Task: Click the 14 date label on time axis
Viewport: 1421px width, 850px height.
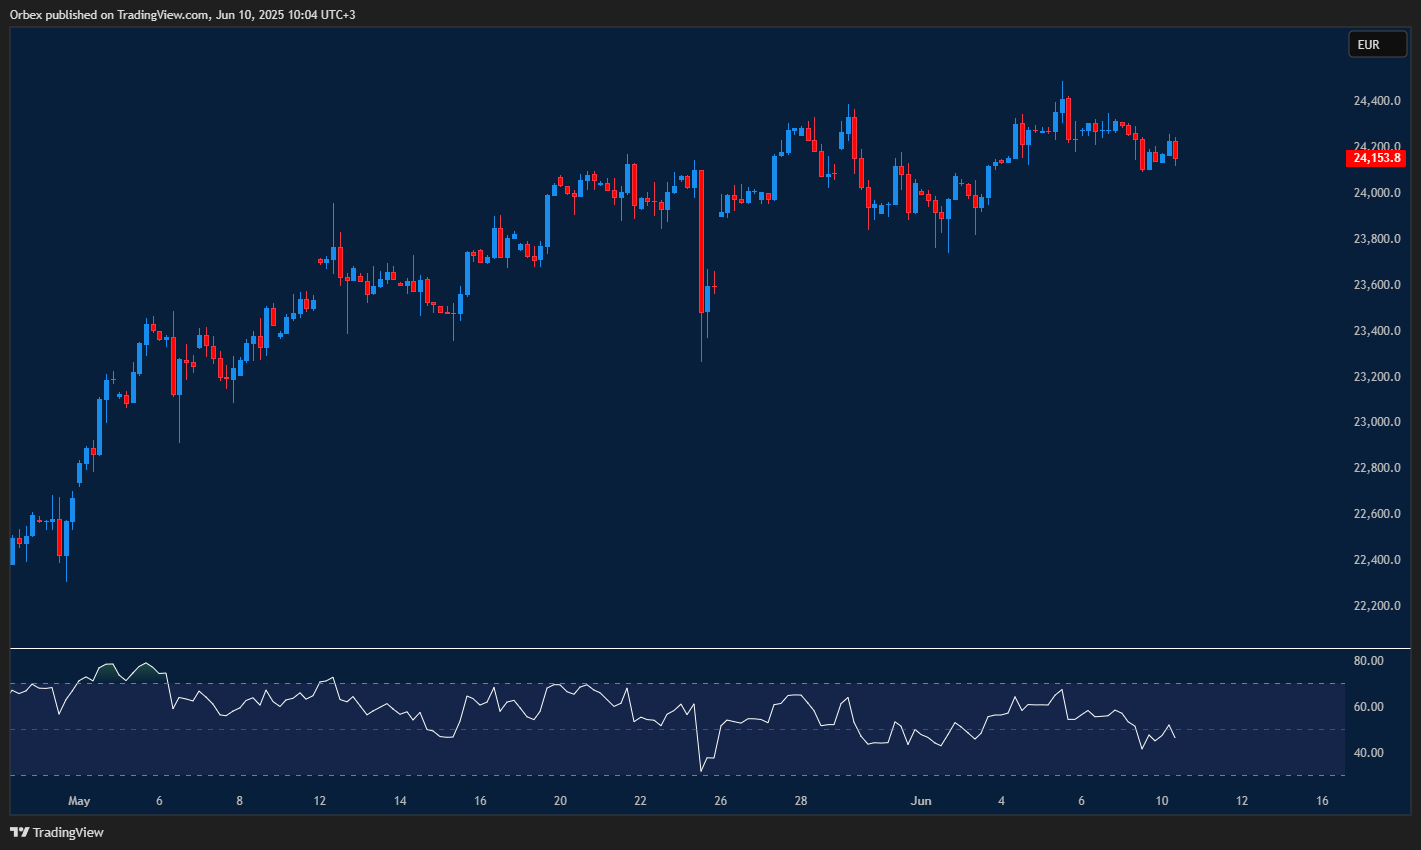Action: coord(400,801)
